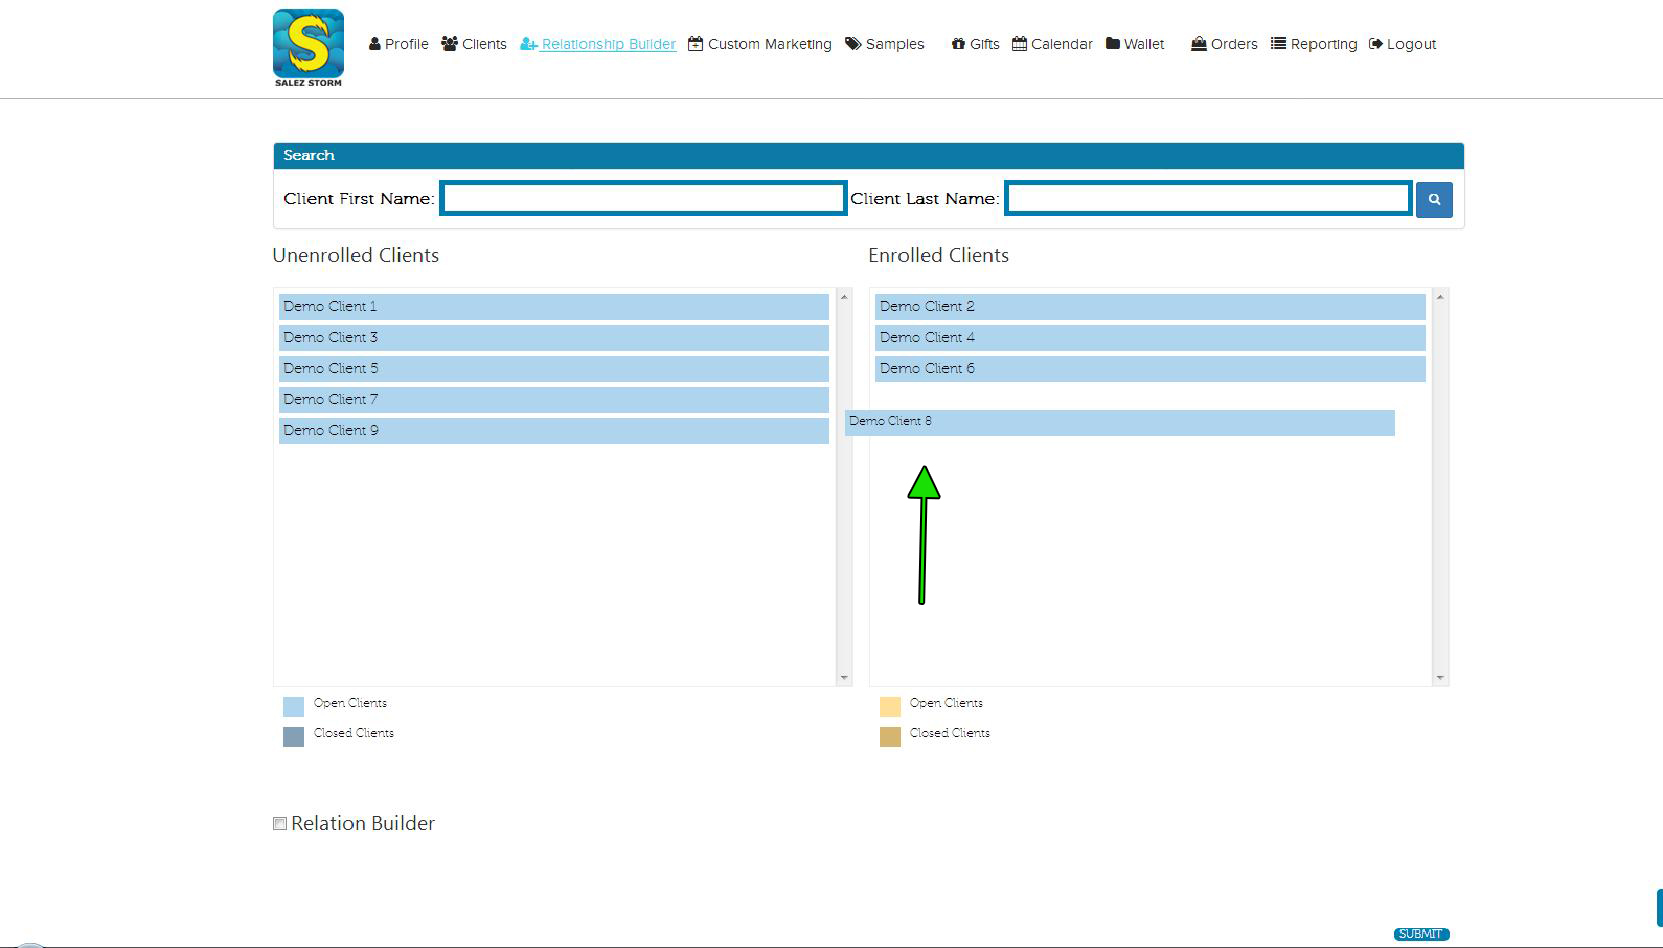Click the Enrolled Open Clients color swatch
Viewport: 1663px width, 948px height.
pos(890,707)
